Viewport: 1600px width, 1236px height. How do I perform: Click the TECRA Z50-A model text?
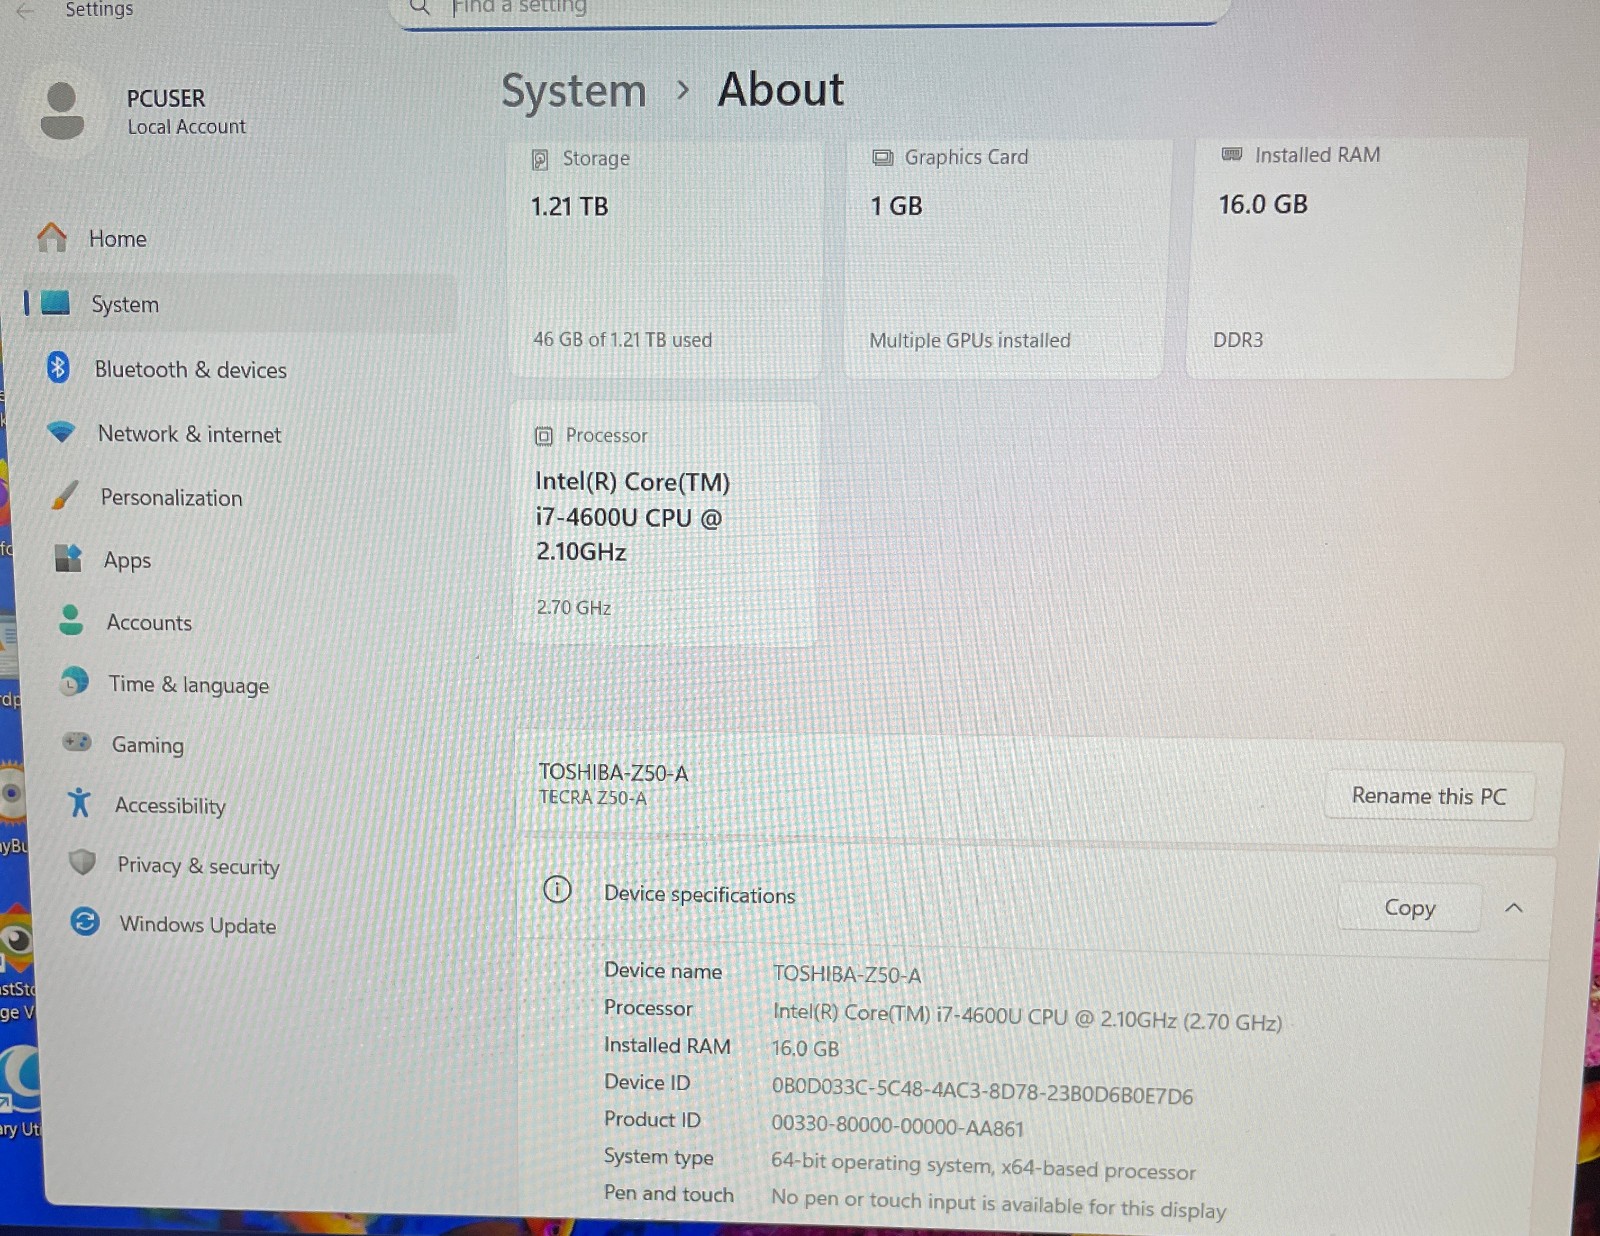pos(592,797)
